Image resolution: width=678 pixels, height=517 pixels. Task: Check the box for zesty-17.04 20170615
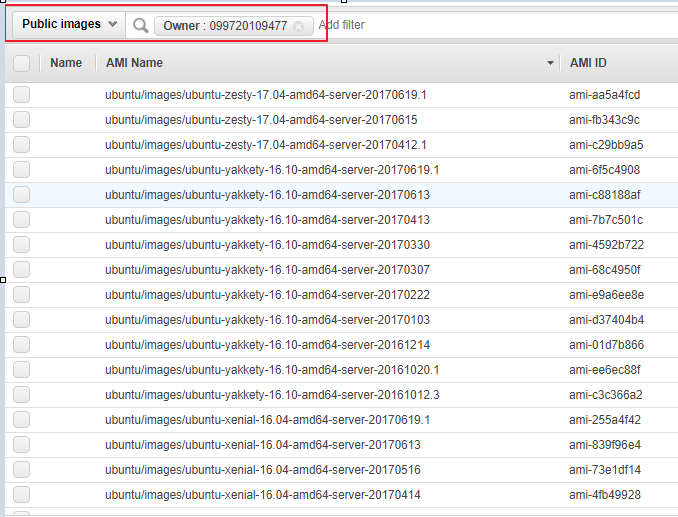tap(21, 120)
